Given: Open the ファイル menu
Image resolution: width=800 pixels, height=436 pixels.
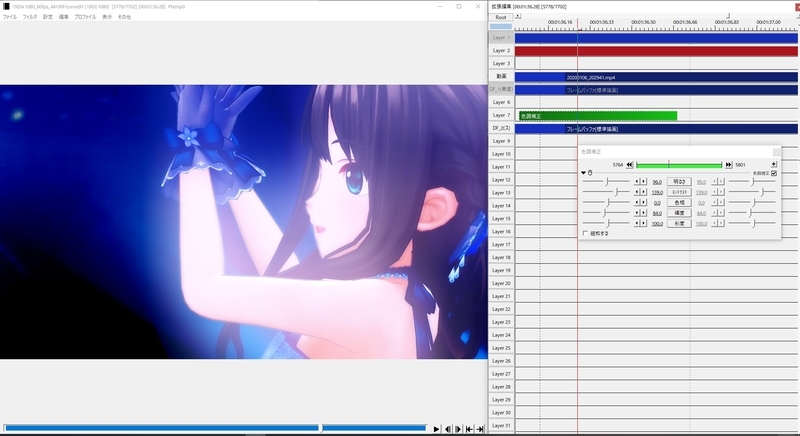Looking at the screenshot, I should [x=10, y=17].
